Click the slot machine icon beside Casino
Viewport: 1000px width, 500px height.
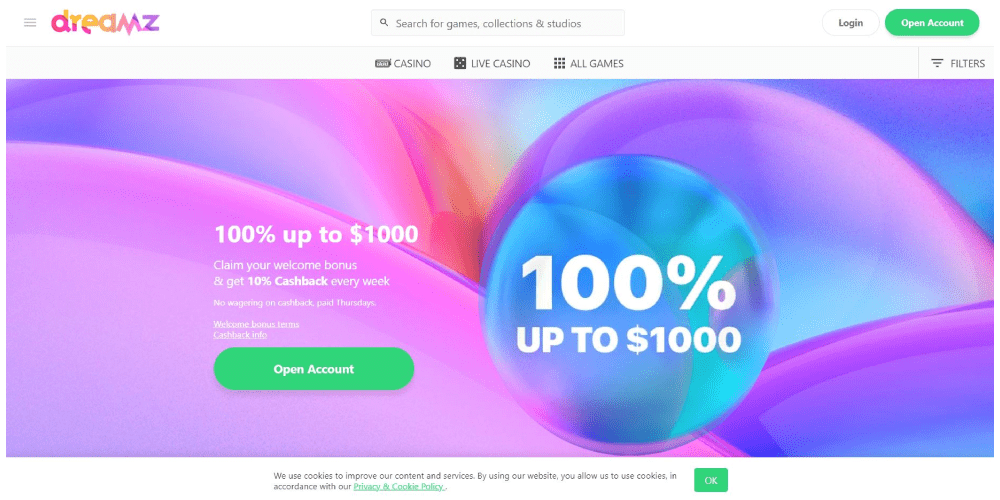382,64
